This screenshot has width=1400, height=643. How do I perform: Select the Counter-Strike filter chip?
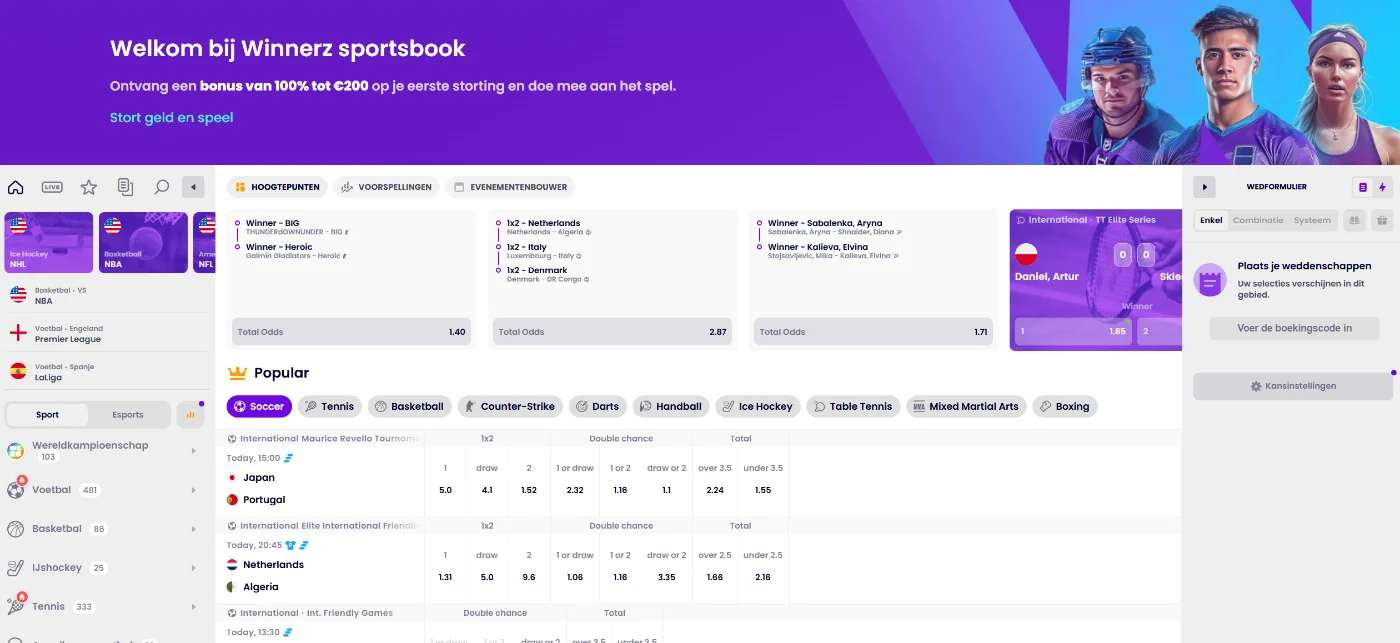tap(510, 406)
